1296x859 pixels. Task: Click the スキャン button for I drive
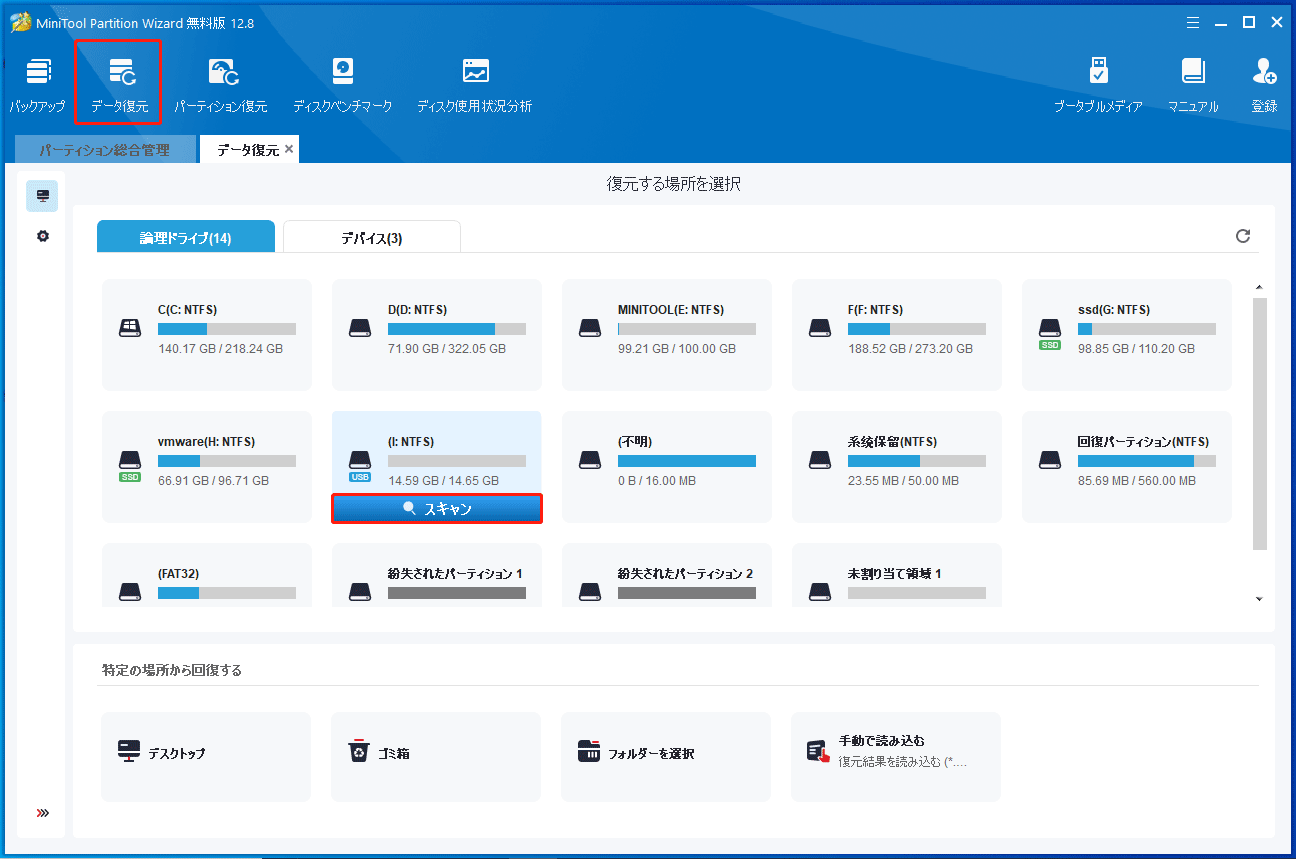click(437, 508)
